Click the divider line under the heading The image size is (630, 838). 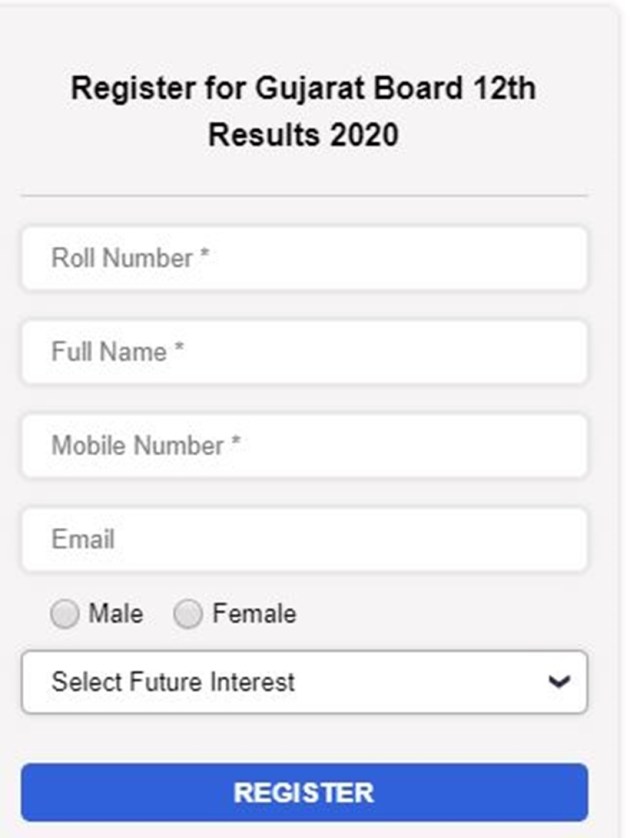[x=304, y=196]
